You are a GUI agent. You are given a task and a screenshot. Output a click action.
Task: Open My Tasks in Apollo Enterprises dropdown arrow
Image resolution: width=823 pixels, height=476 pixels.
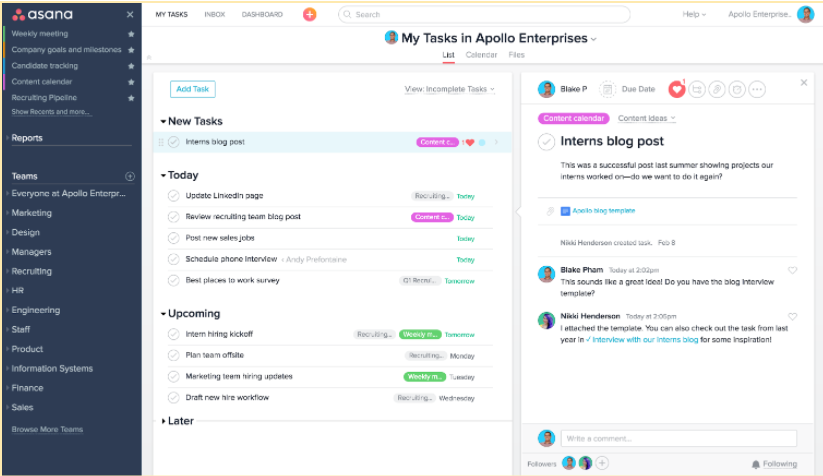click(594, 39)
